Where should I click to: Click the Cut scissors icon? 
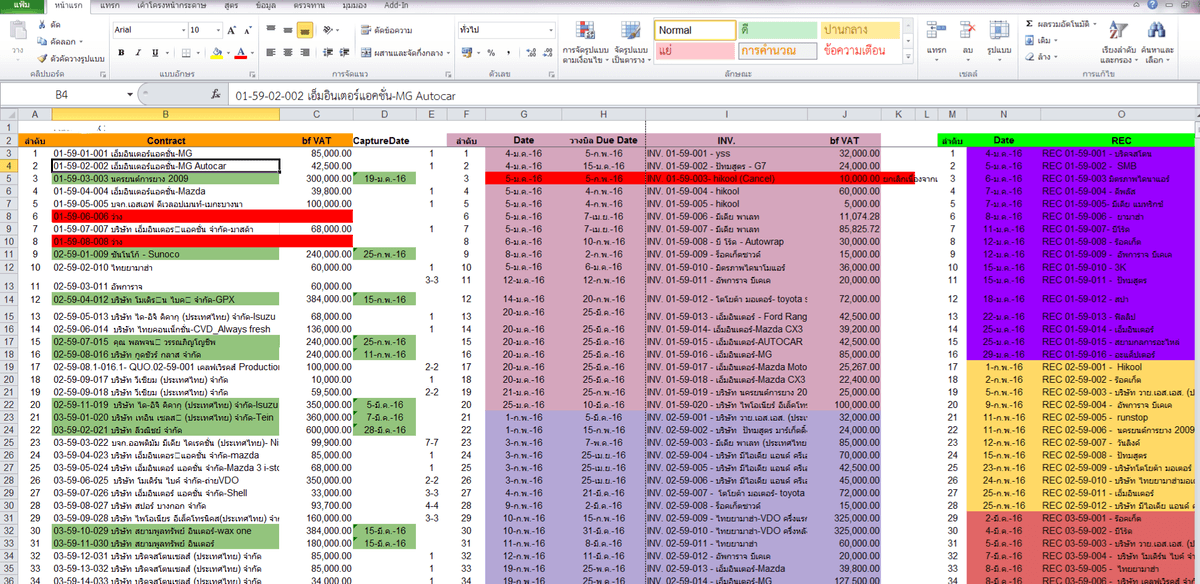[42, 23]
